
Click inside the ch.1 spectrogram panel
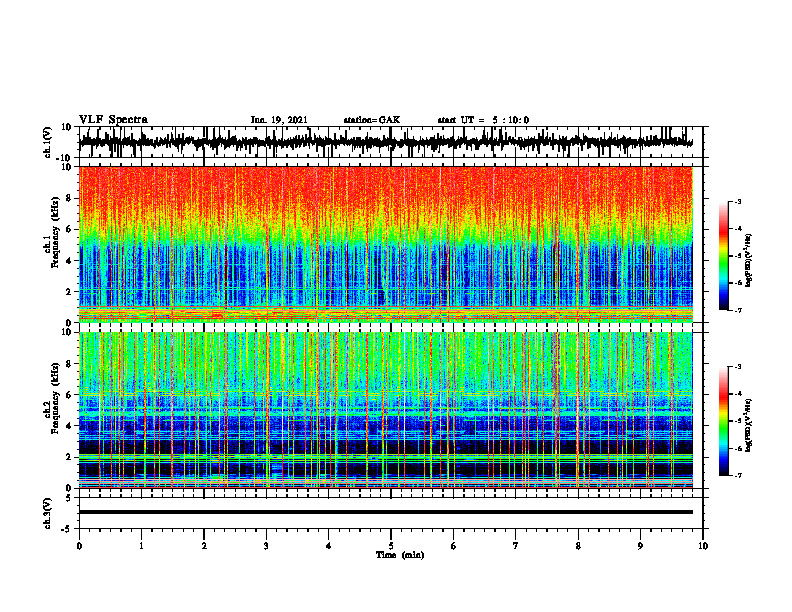385,244
